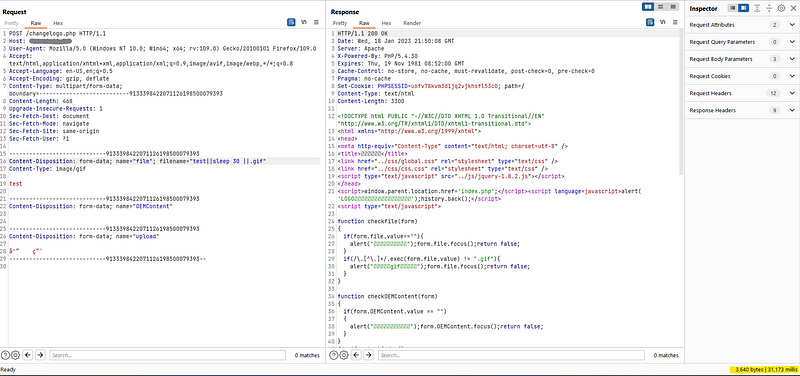800x376 pixels.
Task: Go to next search match in Response
Action: tap(369, 355)
